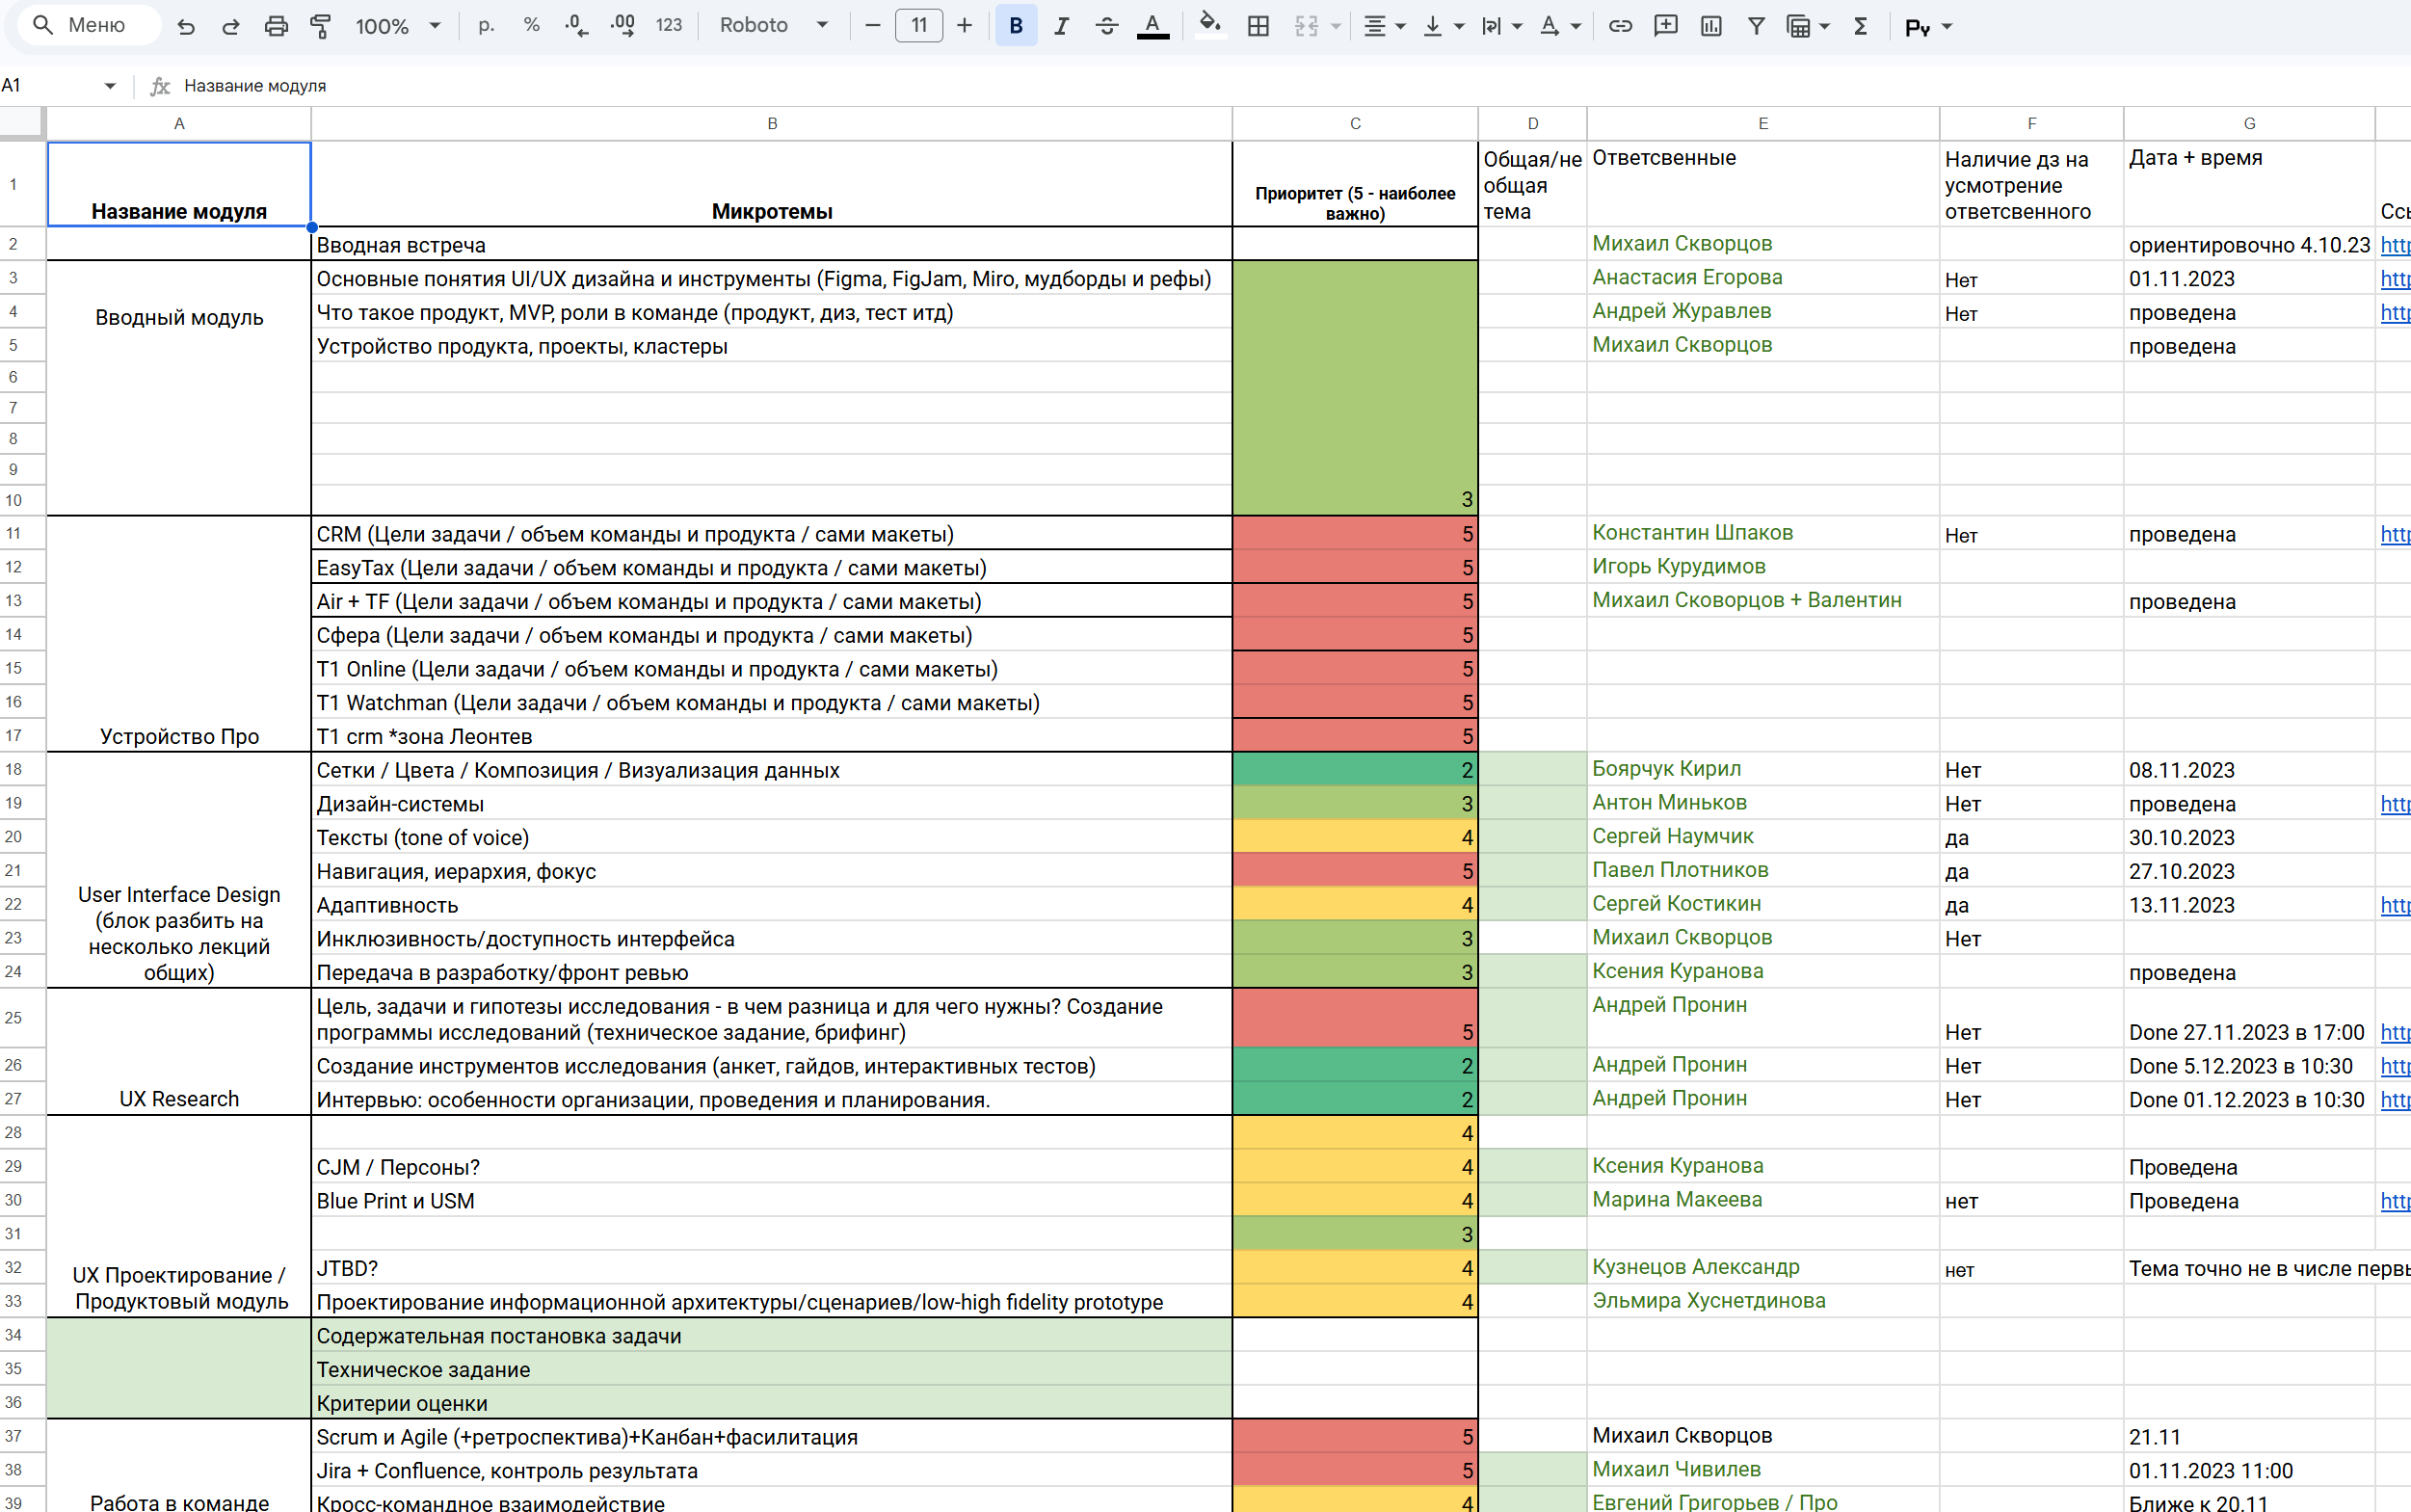
Task: Select column G header
Action: [x=2249, y=123]
